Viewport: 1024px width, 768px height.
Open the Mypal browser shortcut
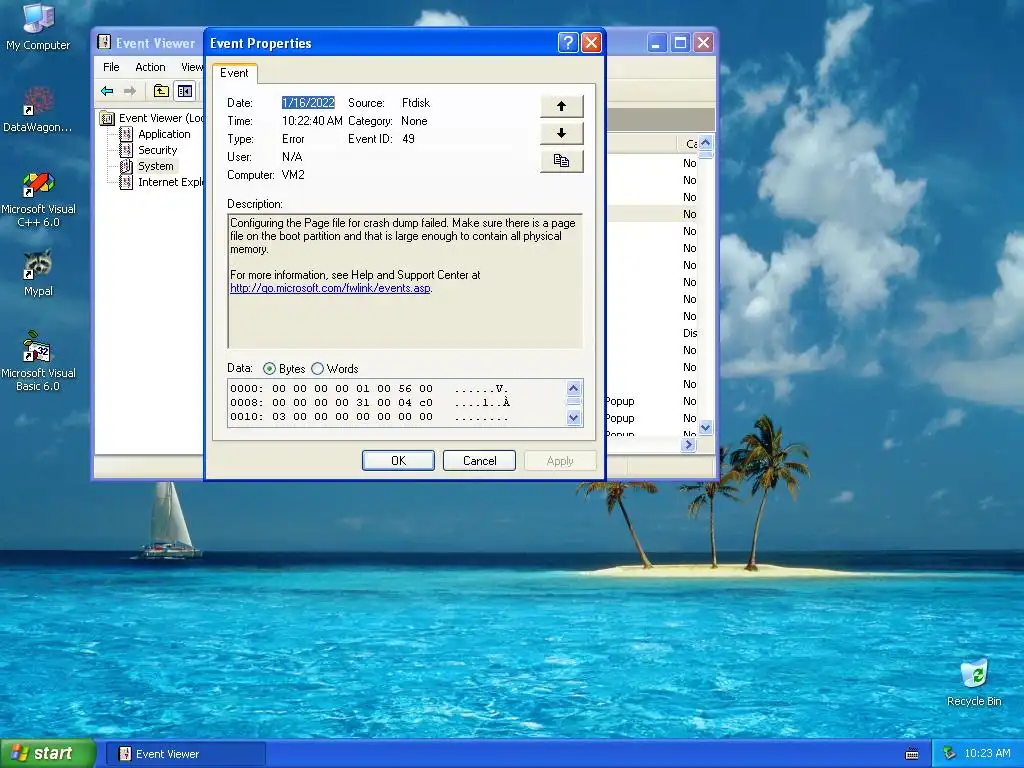point(38,274)
